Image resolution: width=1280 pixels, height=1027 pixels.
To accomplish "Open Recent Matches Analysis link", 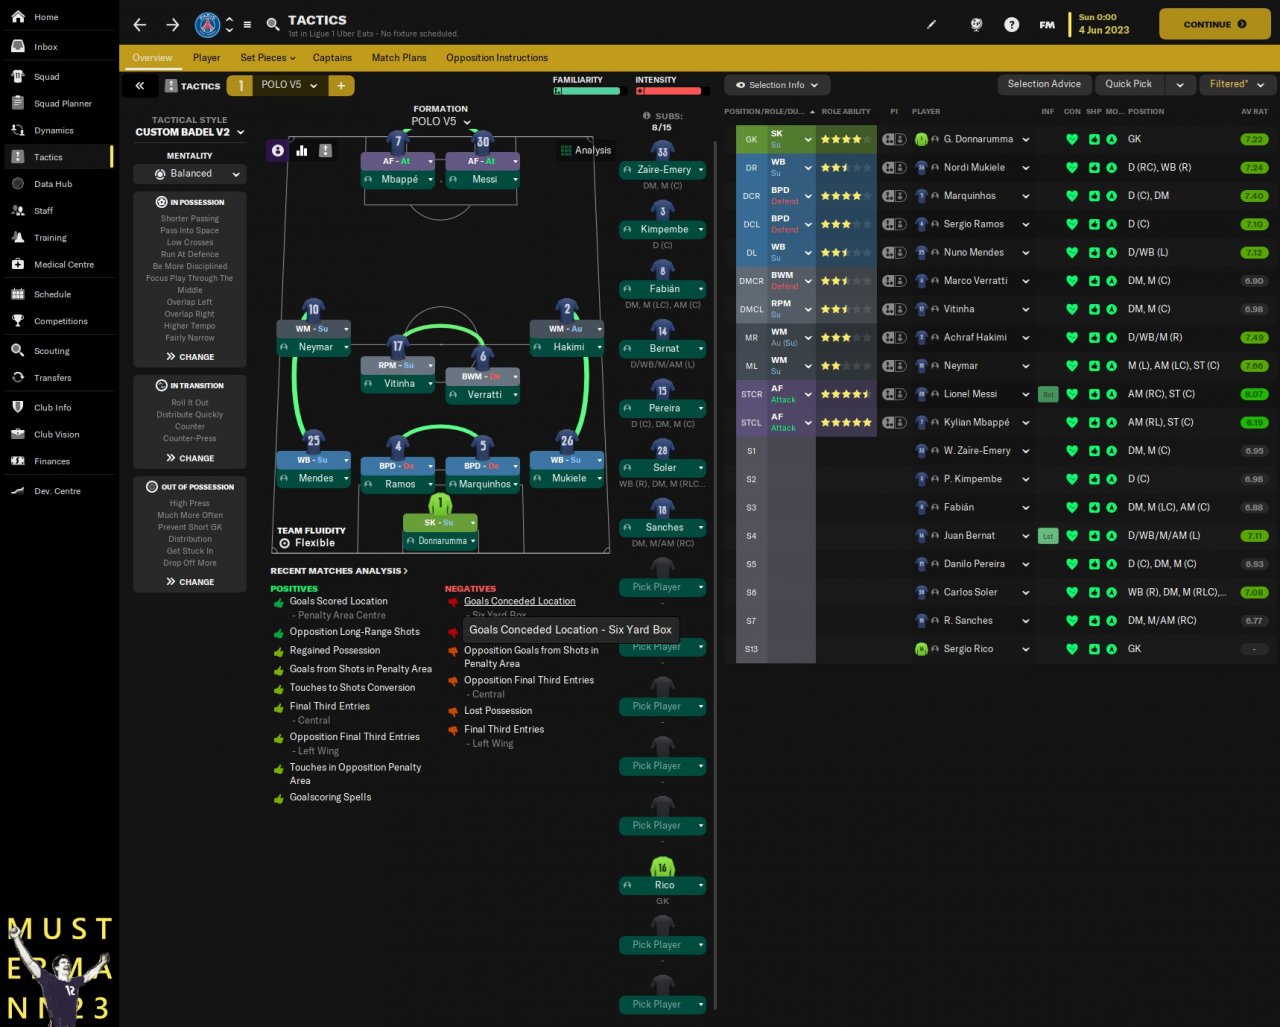I will click(x=339, y=571).
